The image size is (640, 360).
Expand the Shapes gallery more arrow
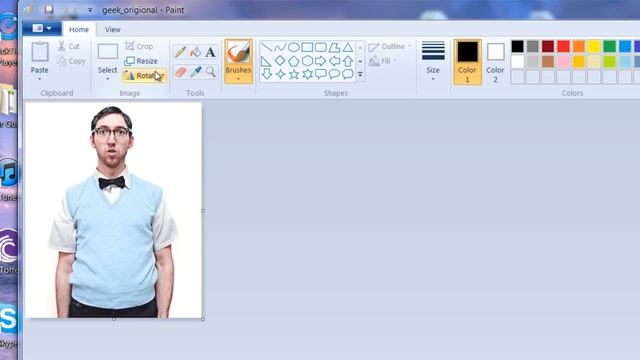coord(360,74)
